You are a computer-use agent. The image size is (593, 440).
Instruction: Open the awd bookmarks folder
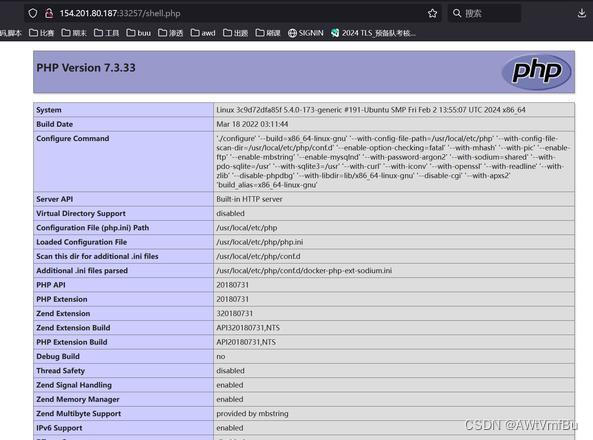[x=203, y=33]
